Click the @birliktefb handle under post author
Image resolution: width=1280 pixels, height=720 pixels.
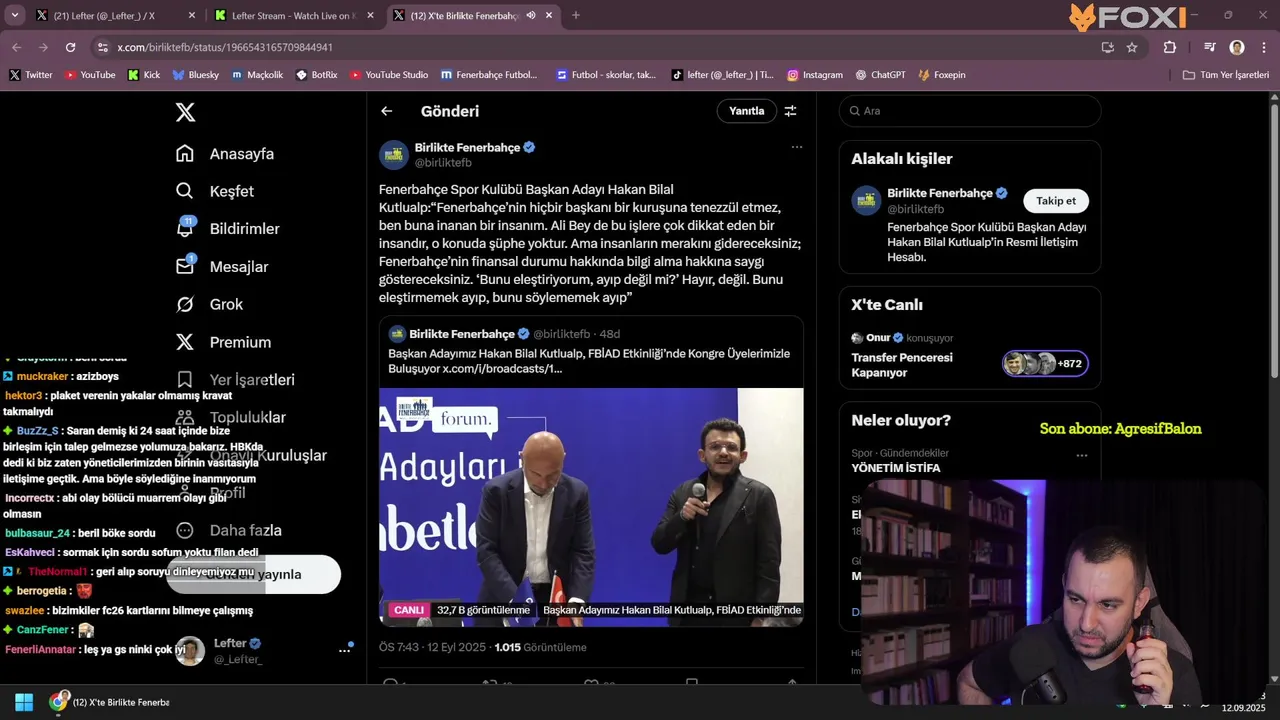pos(443,162)
